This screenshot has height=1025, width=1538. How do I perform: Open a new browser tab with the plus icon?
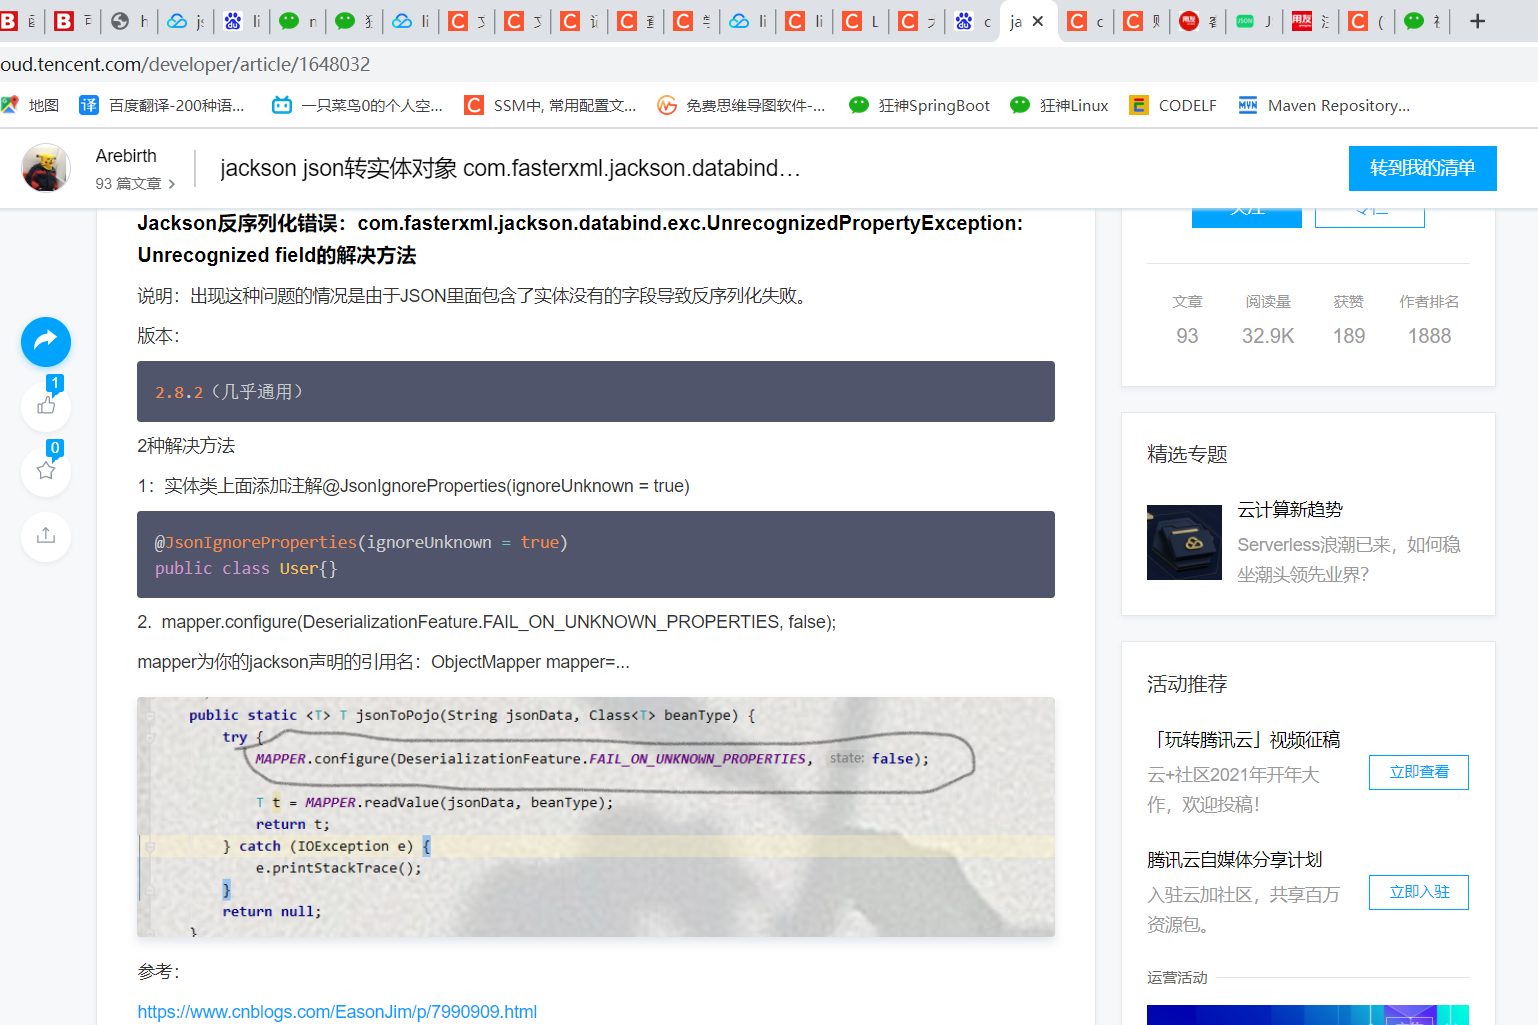pyautogui.click(x=1479, y=21)
